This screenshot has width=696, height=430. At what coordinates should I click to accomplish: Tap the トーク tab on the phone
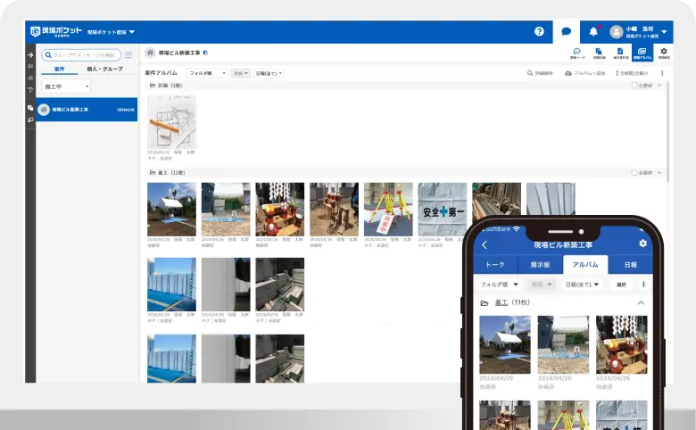[x=495, y=264]
